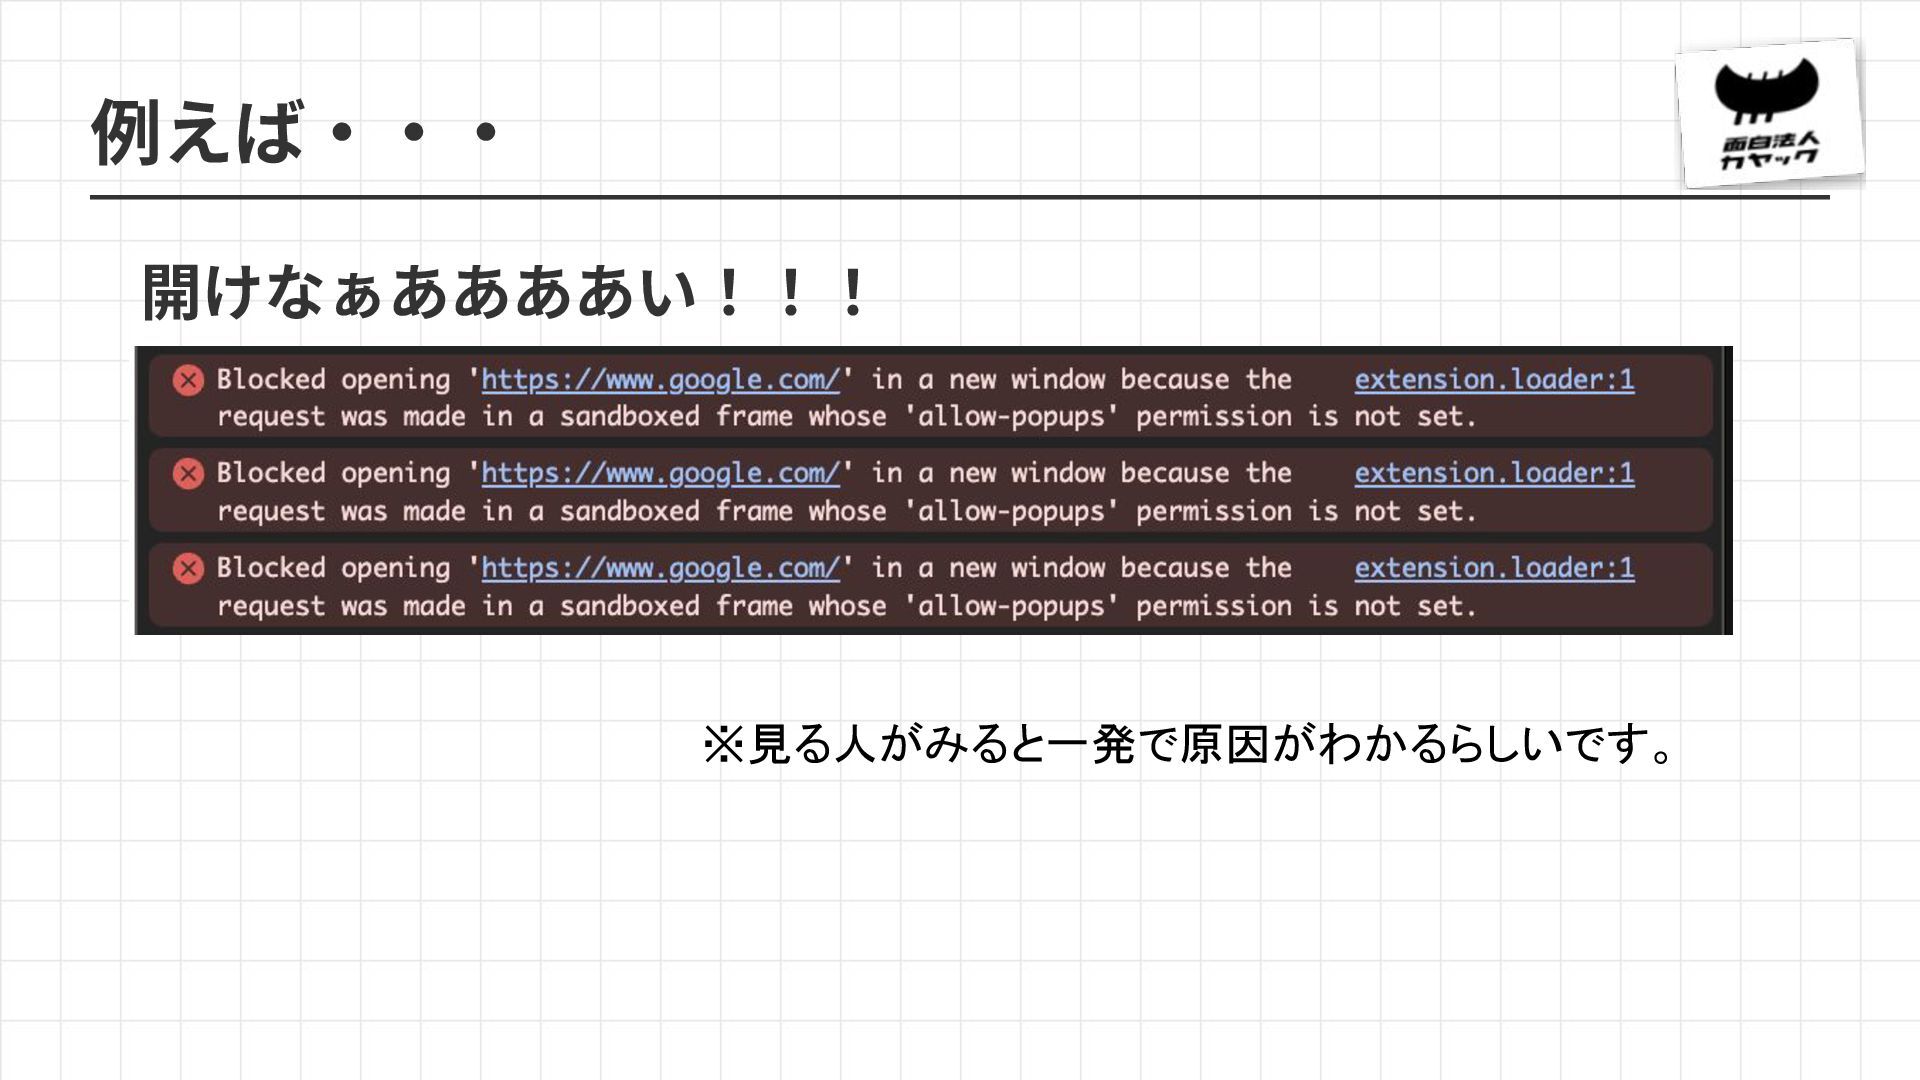Screen dimensions: 1920x1080
Task: Click the second extension.loader:1 source link
Action: coord(1494,473)
